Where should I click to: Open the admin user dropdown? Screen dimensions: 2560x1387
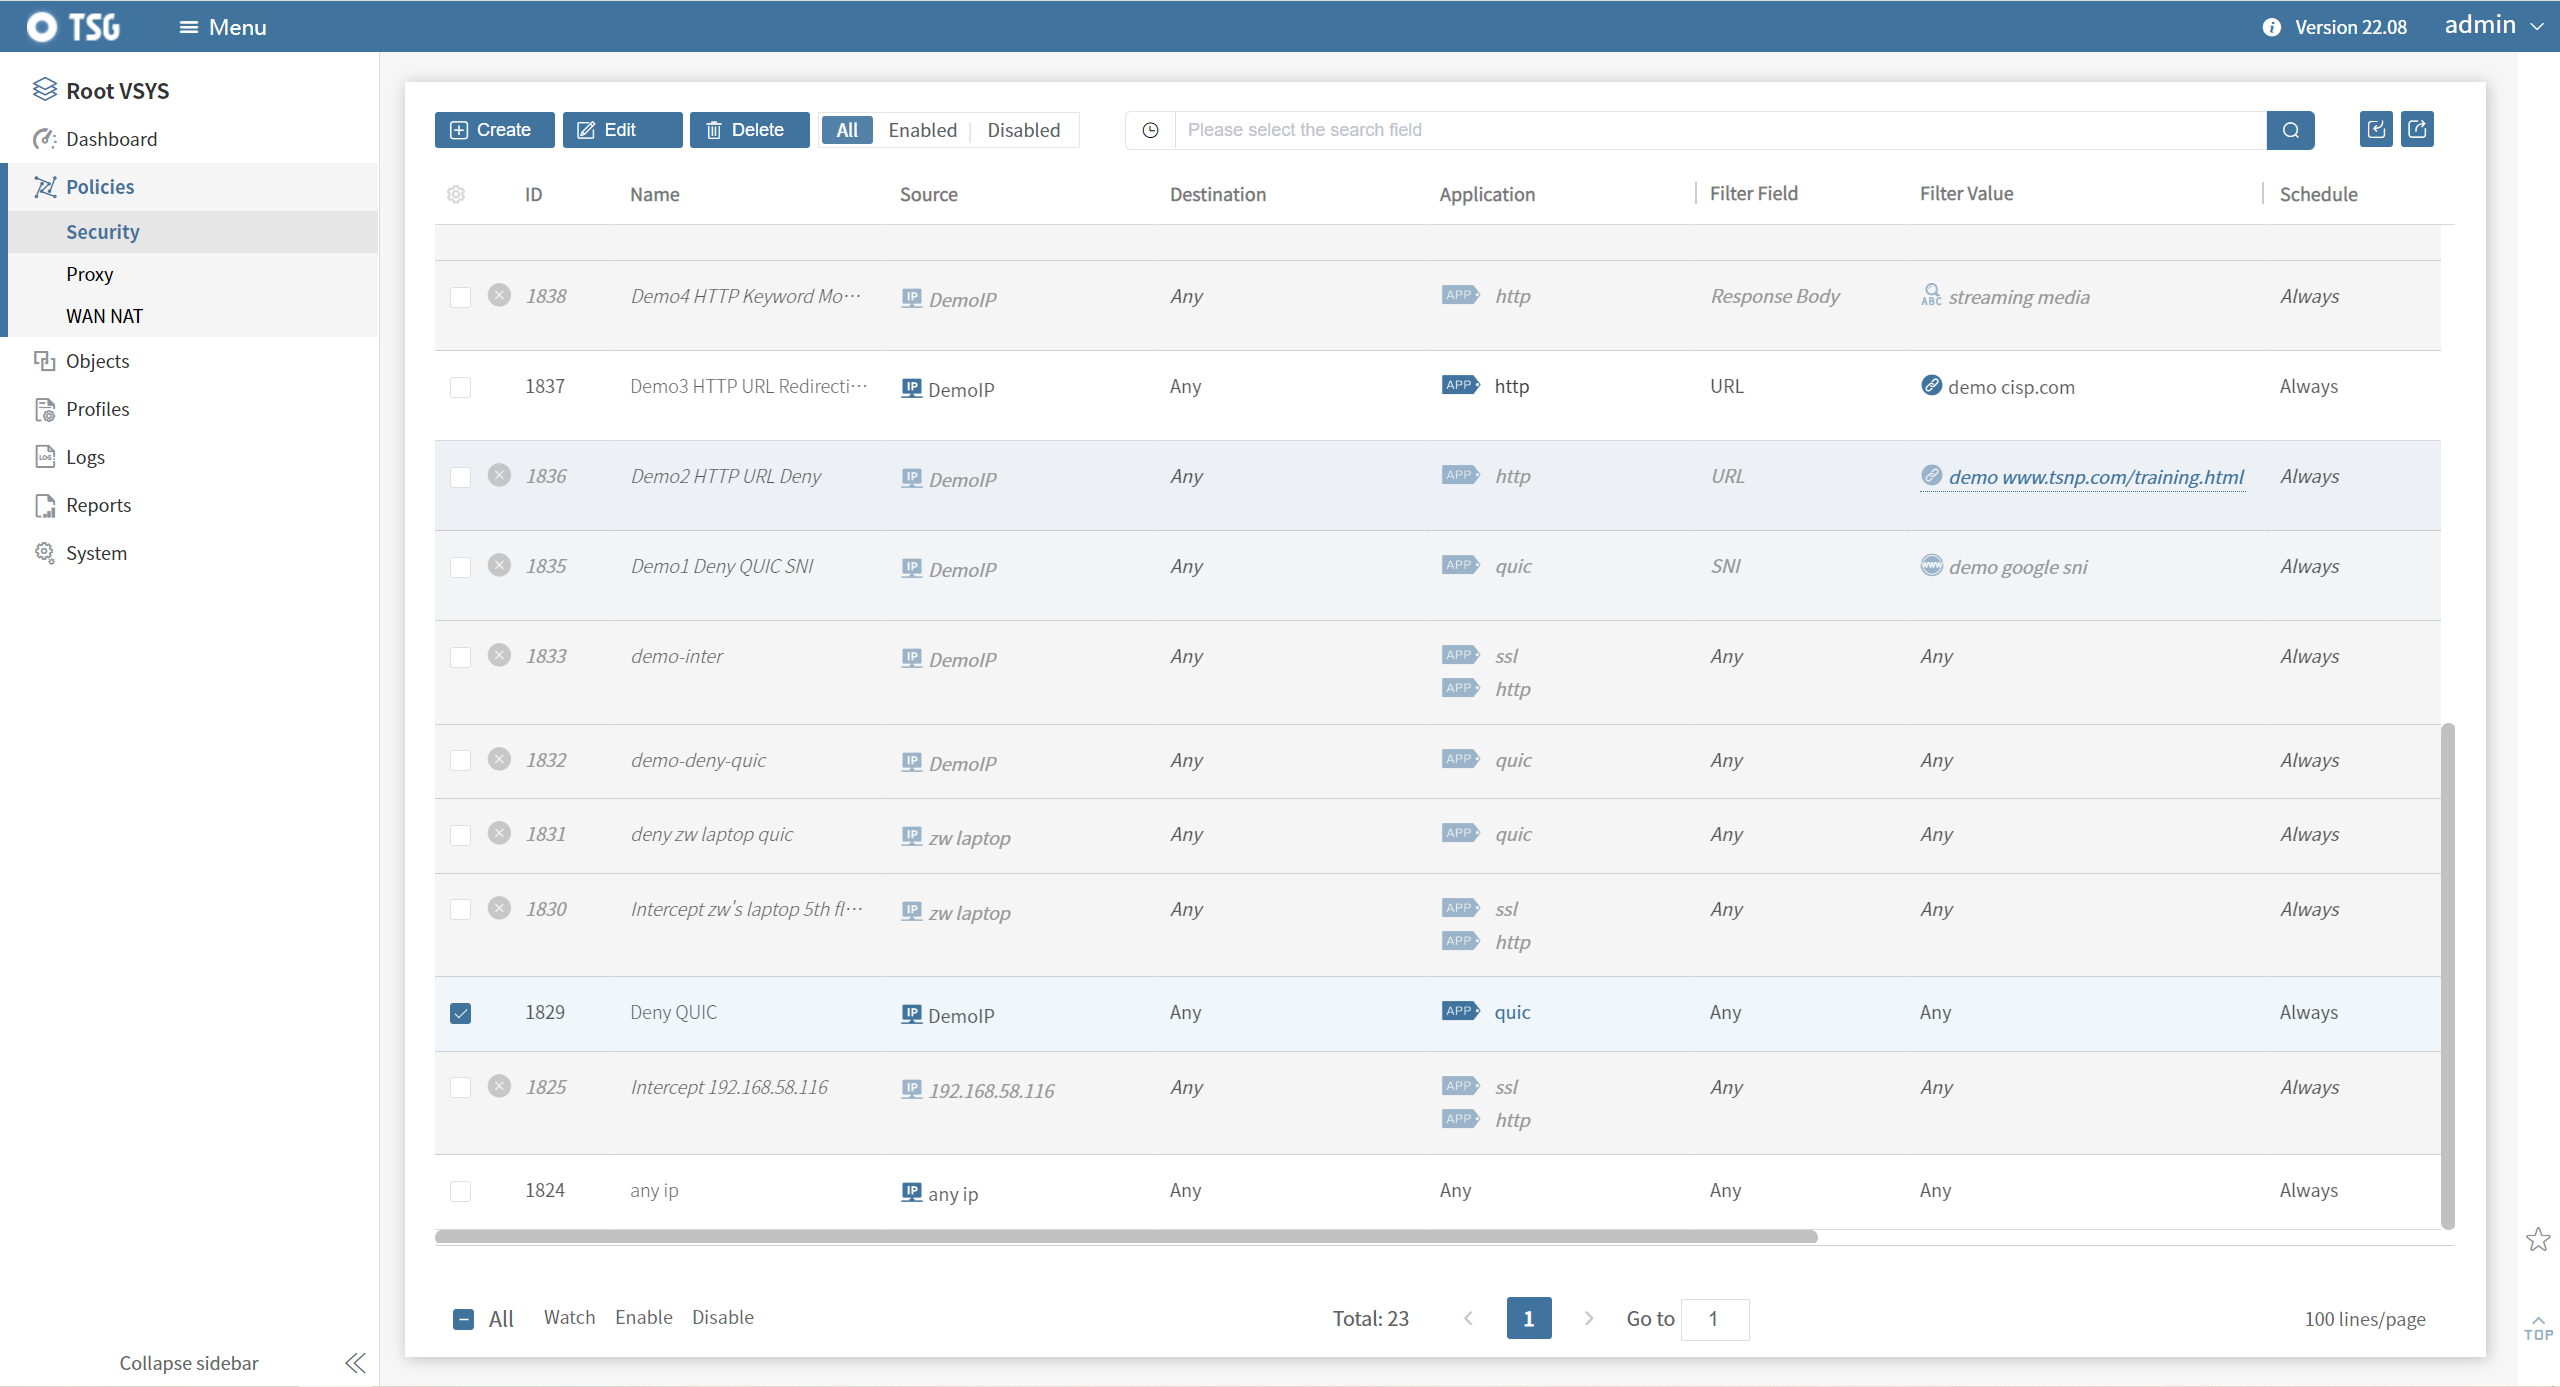tap(2493, 26)
